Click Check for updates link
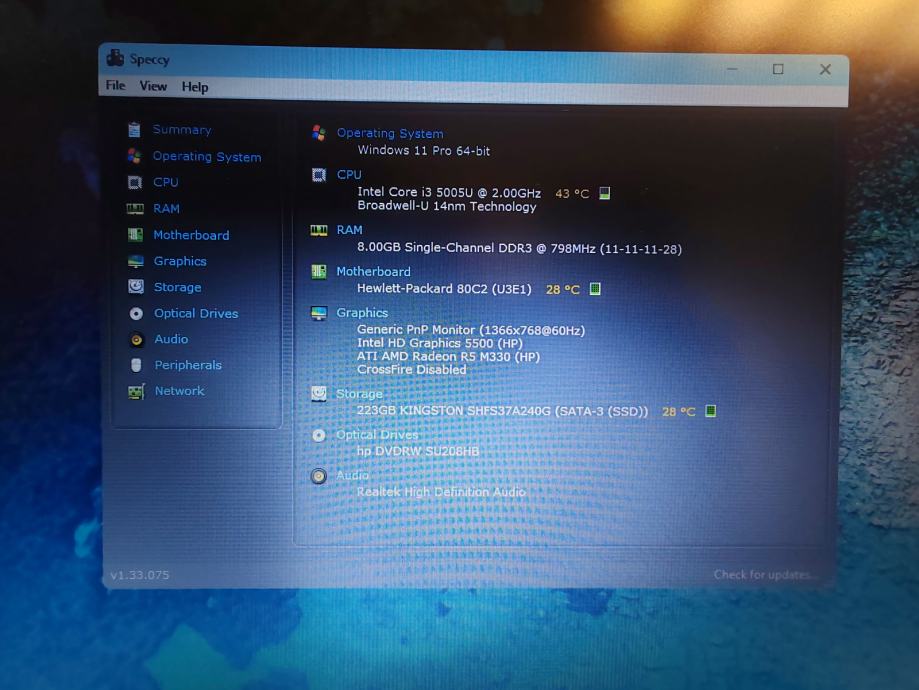The width and height of the screenshot is (919, 690). tap(763, 575)
